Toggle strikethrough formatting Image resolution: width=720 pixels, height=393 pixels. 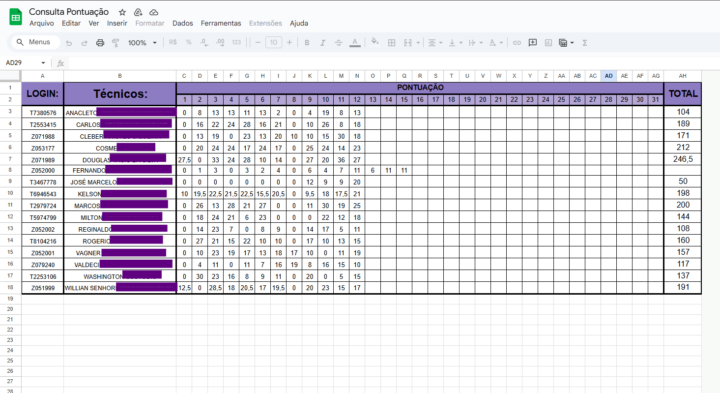point(338,43)
